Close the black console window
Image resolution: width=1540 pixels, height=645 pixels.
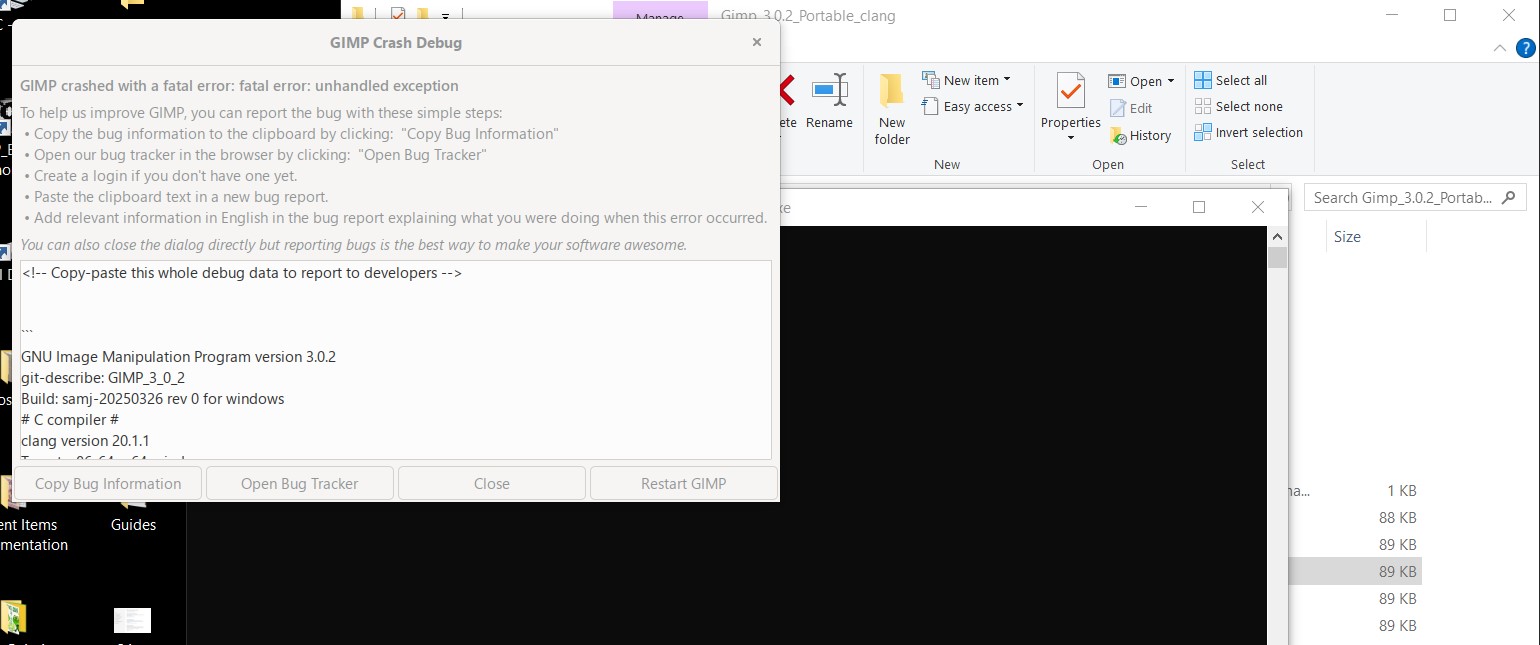(x=1258, y=207)
